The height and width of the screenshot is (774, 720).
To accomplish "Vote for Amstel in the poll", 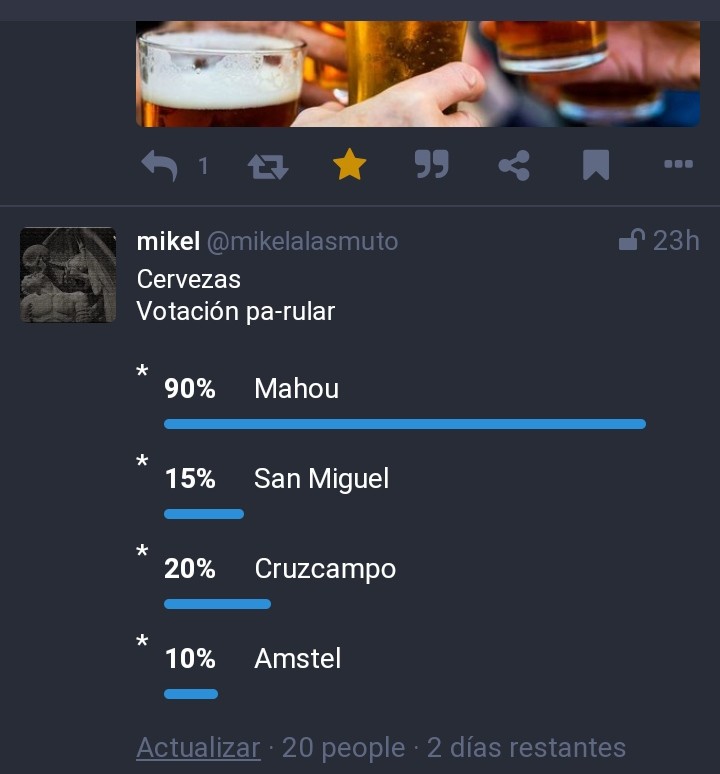I will (x=297, y=658).
